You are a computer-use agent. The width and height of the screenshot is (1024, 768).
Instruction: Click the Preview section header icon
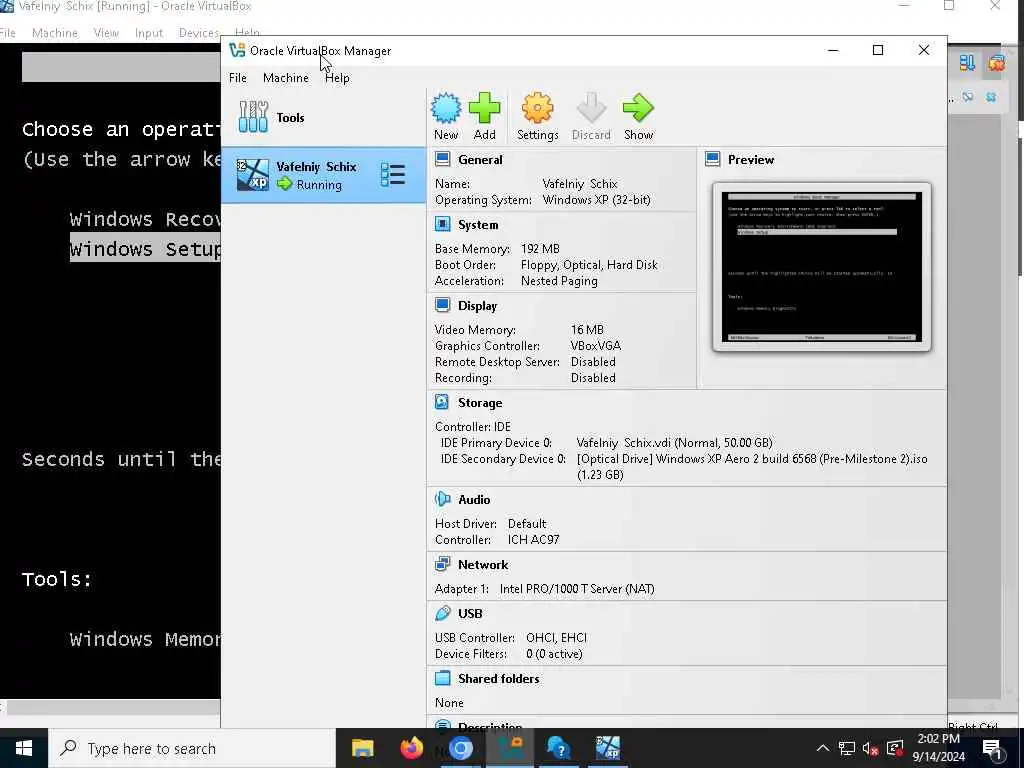712,159
